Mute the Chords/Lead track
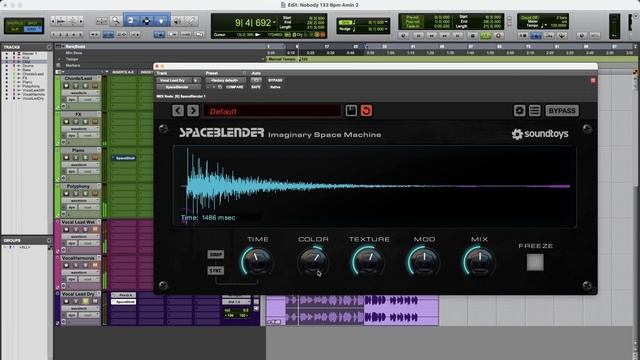The width and height of the screenshot is (640, 360). coord(95,86)
